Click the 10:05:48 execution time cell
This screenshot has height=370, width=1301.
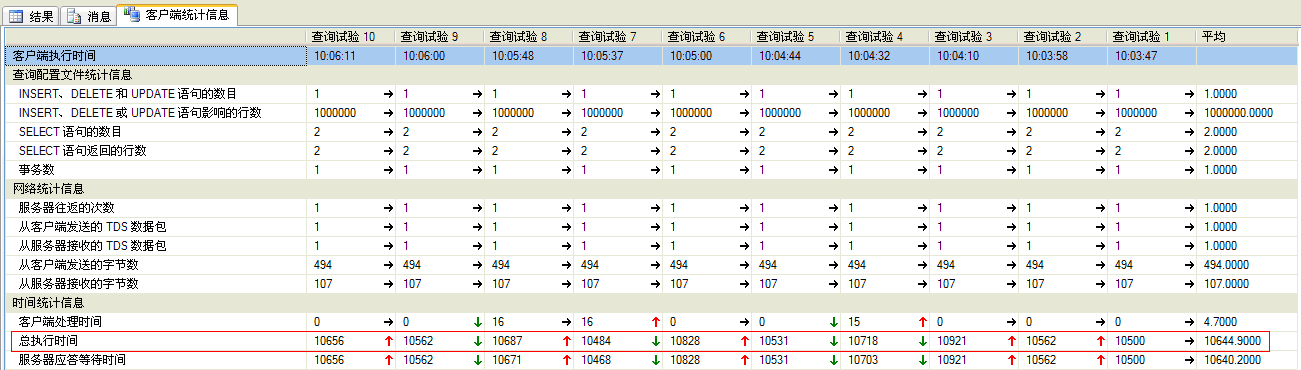coord(513,56)
